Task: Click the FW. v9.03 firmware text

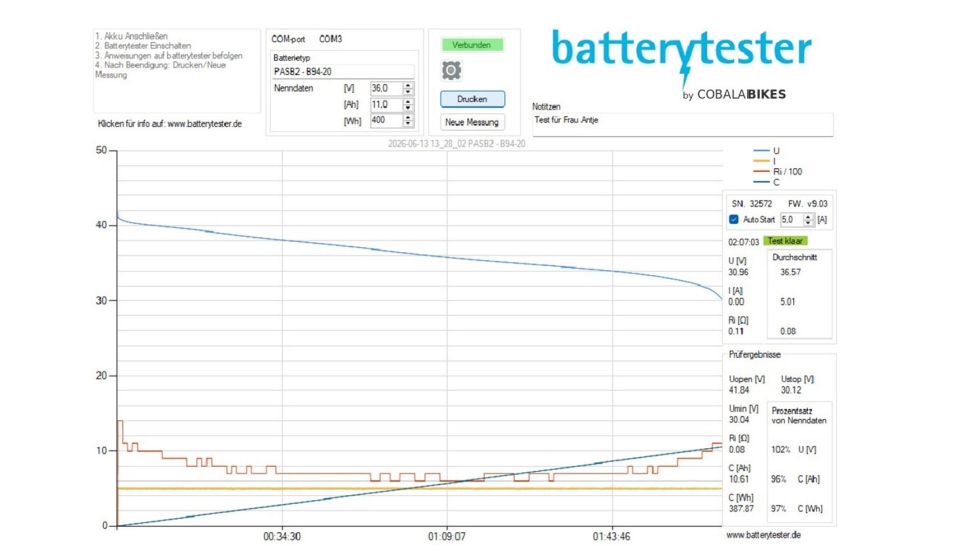Action: [x=808, y=204]
